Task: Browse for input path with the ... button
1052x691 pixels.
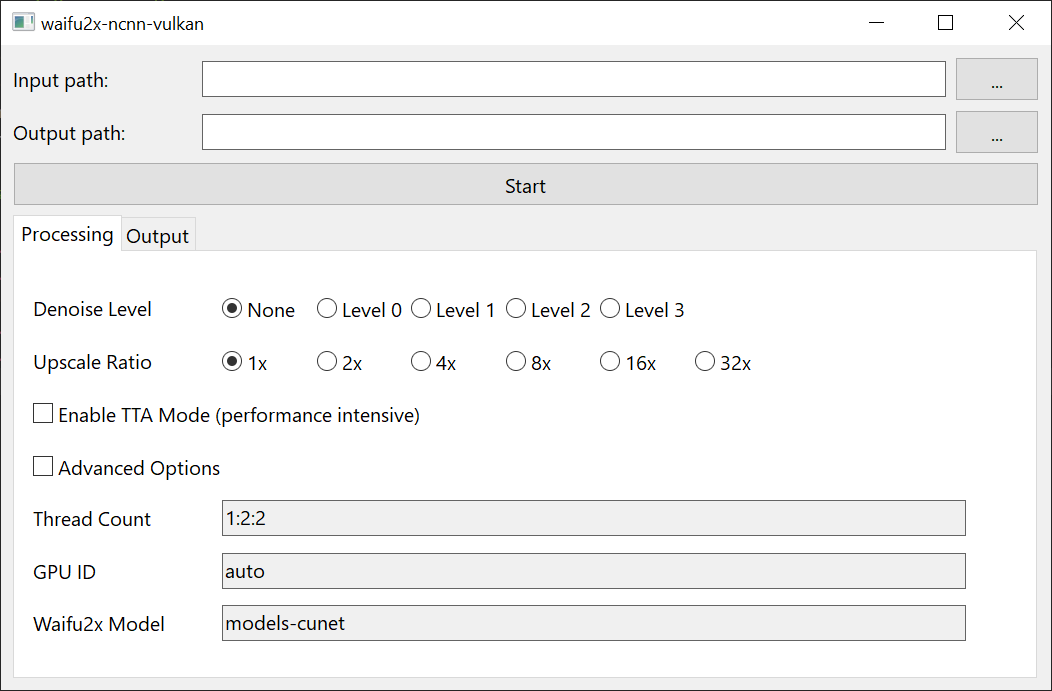Action: (x=996, y=79)
